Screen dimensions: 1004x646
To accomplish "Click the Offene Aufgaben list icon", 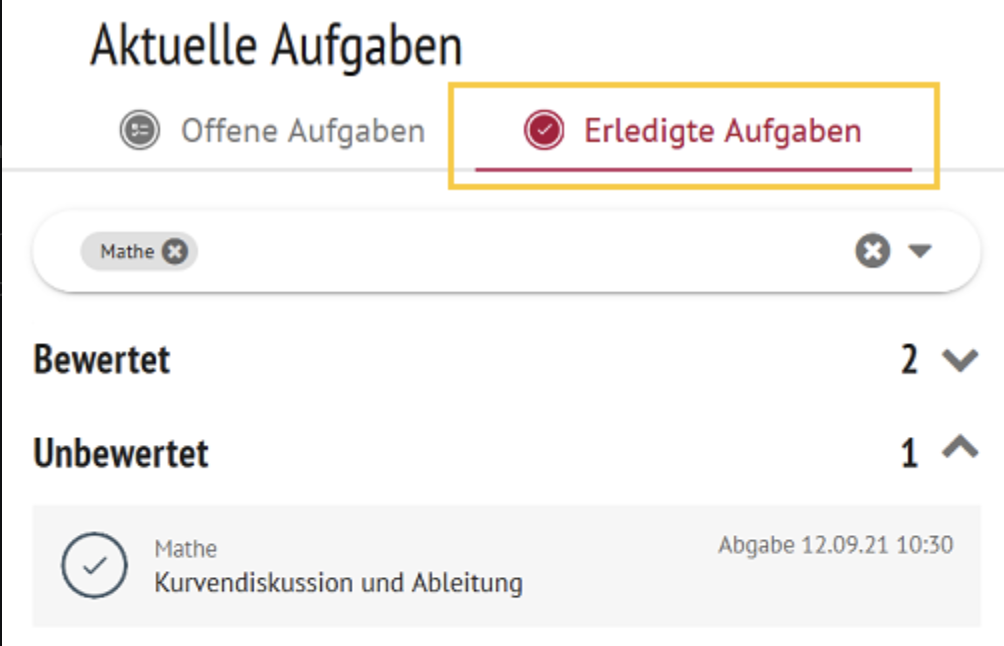I will tap(140, 131).
